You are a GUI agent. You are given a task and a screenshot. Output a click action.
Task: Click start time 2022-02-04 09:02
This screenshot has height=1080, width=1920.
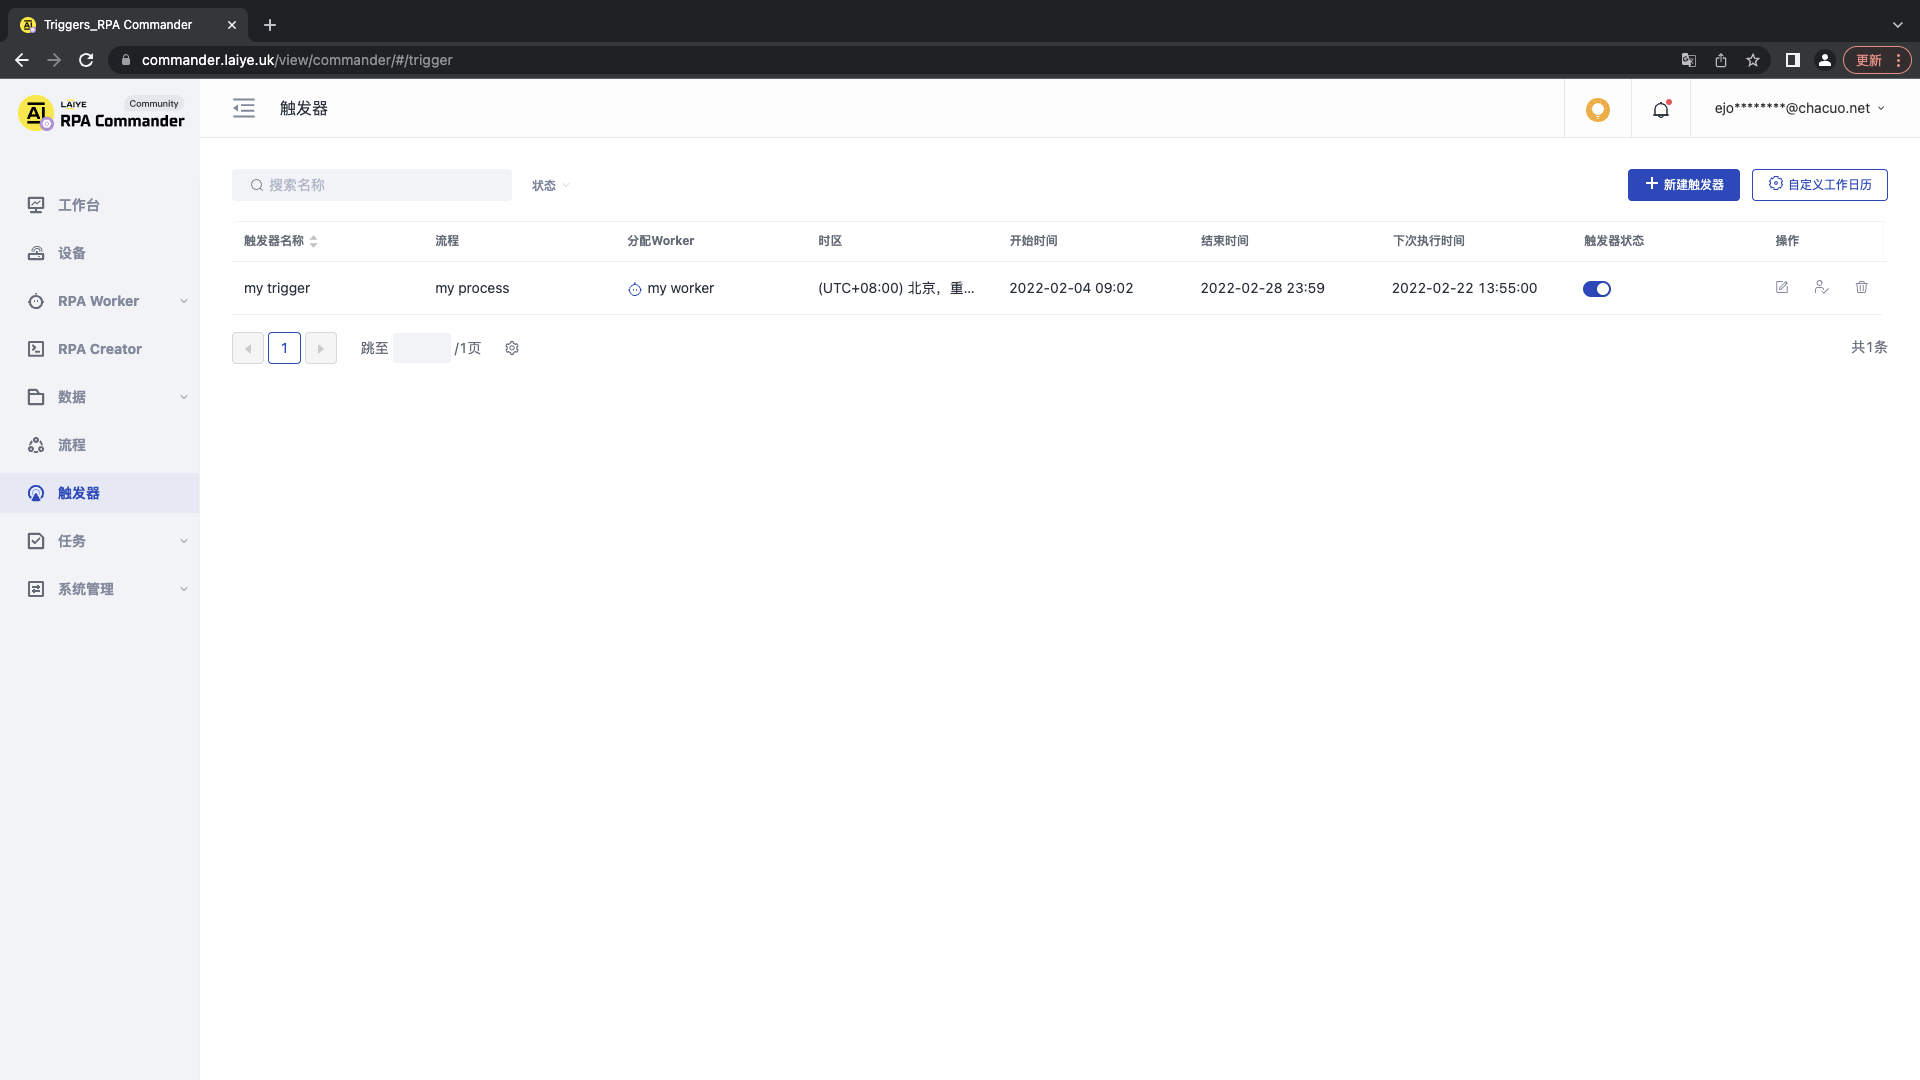click(x=1071, y=288)
